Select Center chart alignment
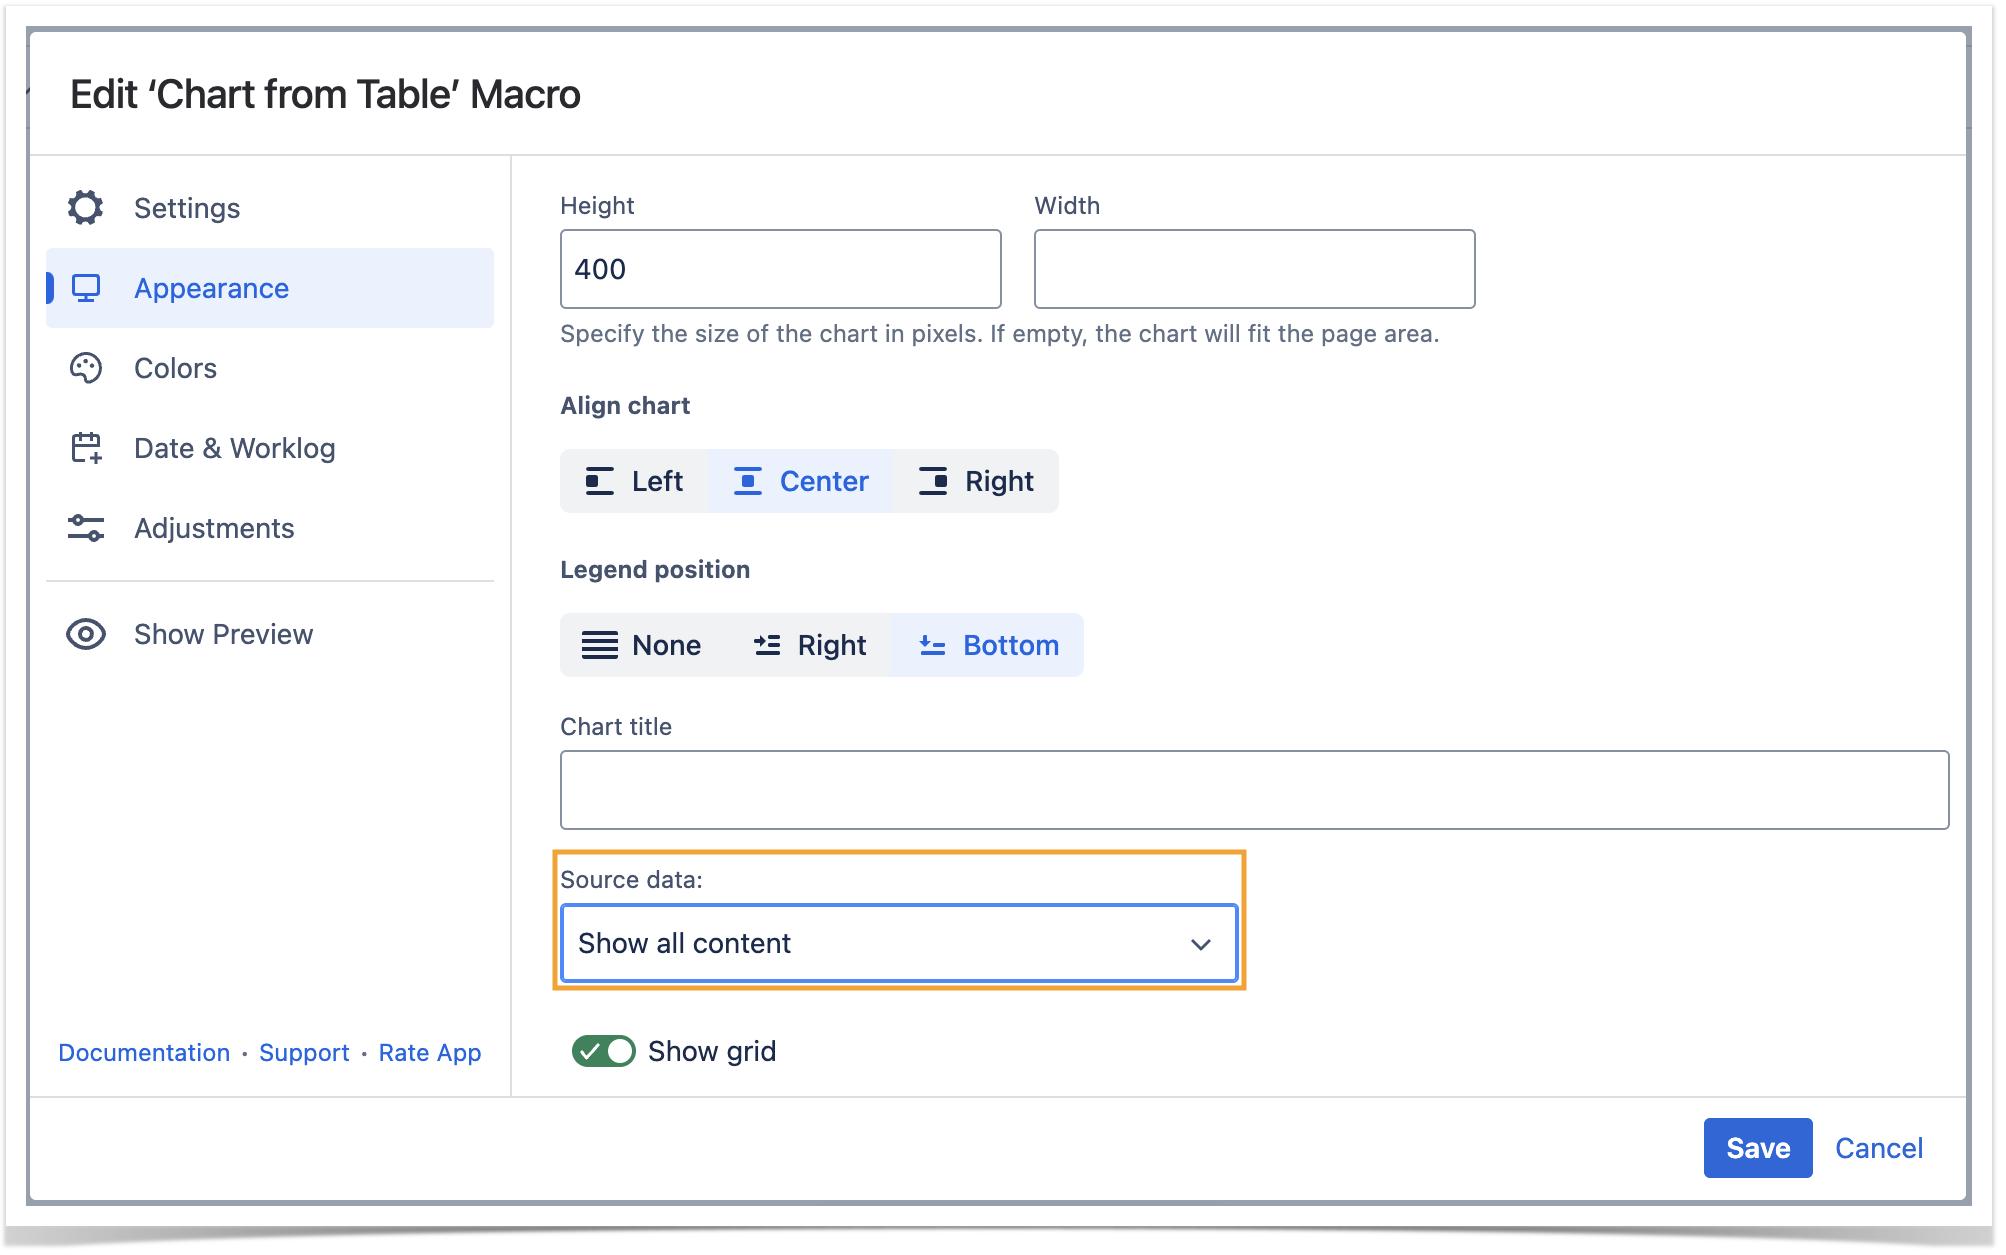The height and width of the screenshot is (1255, 2006). point(801,481)
